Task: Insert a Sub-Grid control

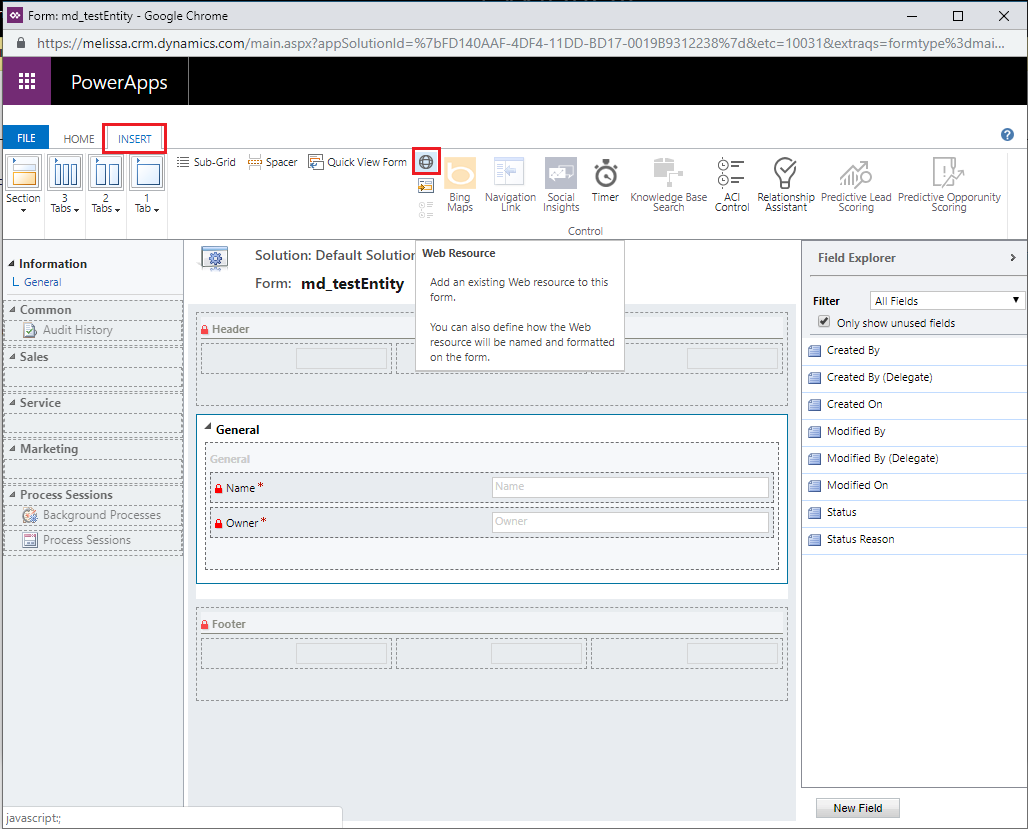Action: (x=206, y=162)
